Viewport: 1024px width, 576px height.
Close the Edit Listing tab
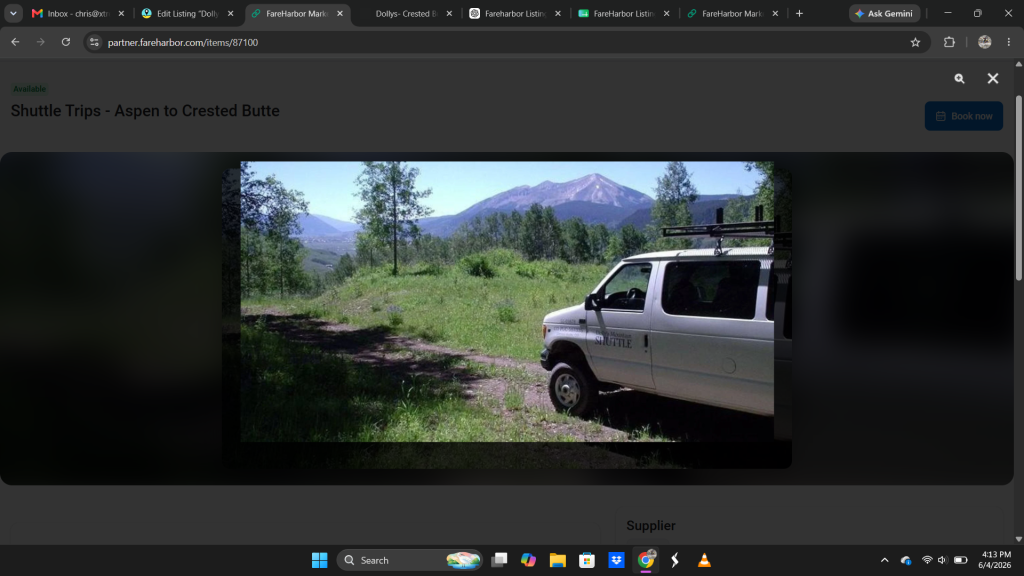[x=231, y=13]
